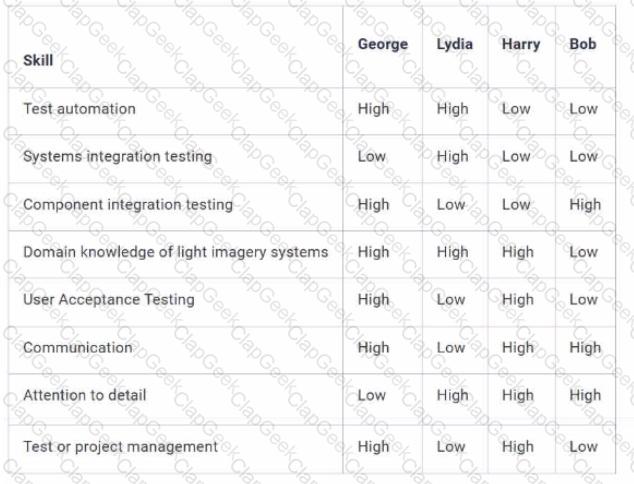Click the Harry column header

click(x=520, y=45)
